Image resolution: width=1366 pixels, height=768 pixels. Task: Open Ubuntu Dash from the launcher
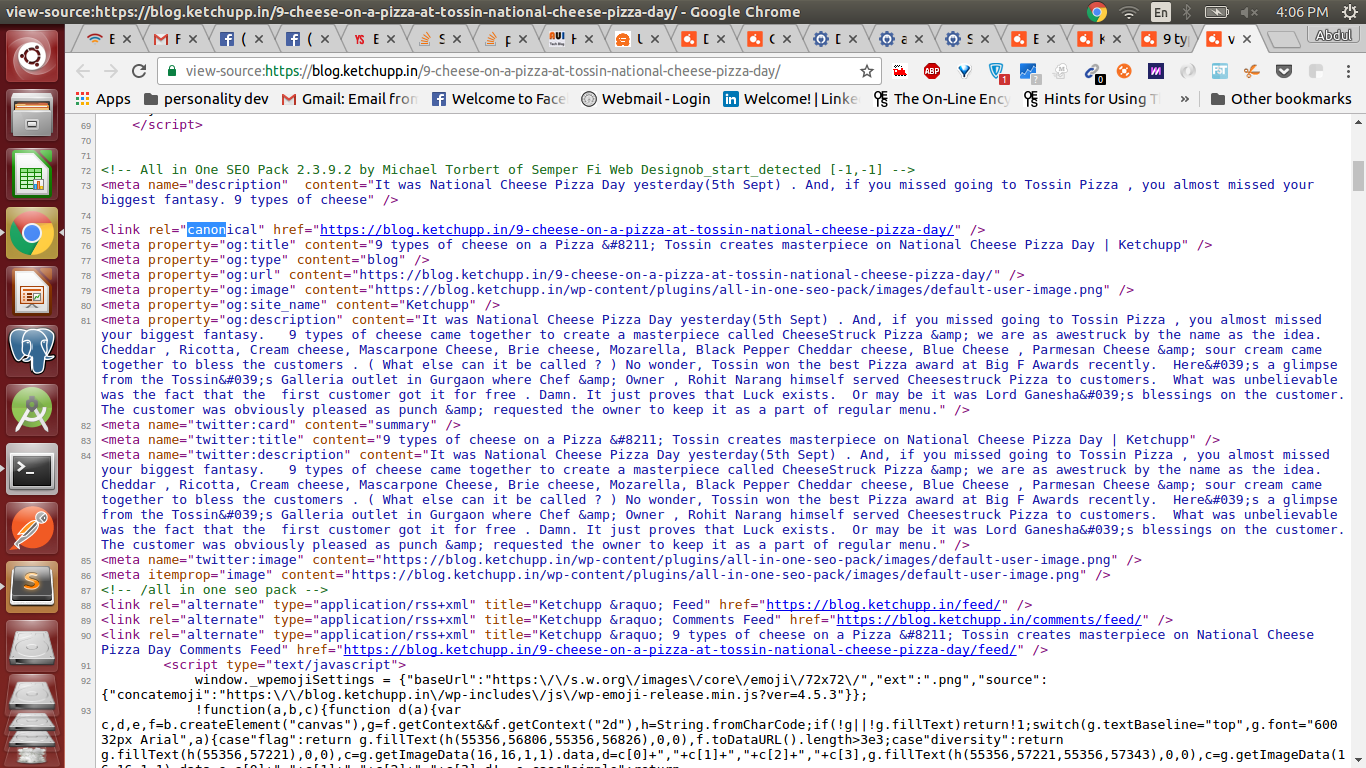point(32,55)
